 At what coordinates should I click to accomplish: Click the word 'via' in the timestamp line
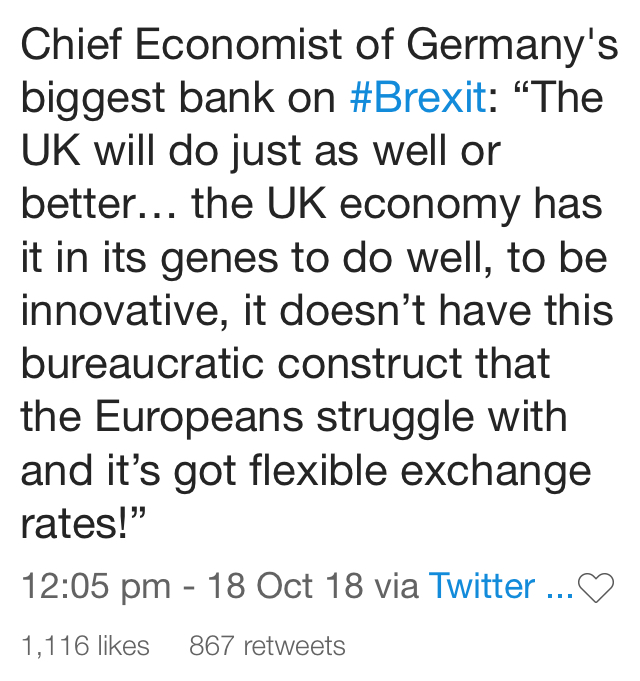pyautogui.click(x=396, y=586)
